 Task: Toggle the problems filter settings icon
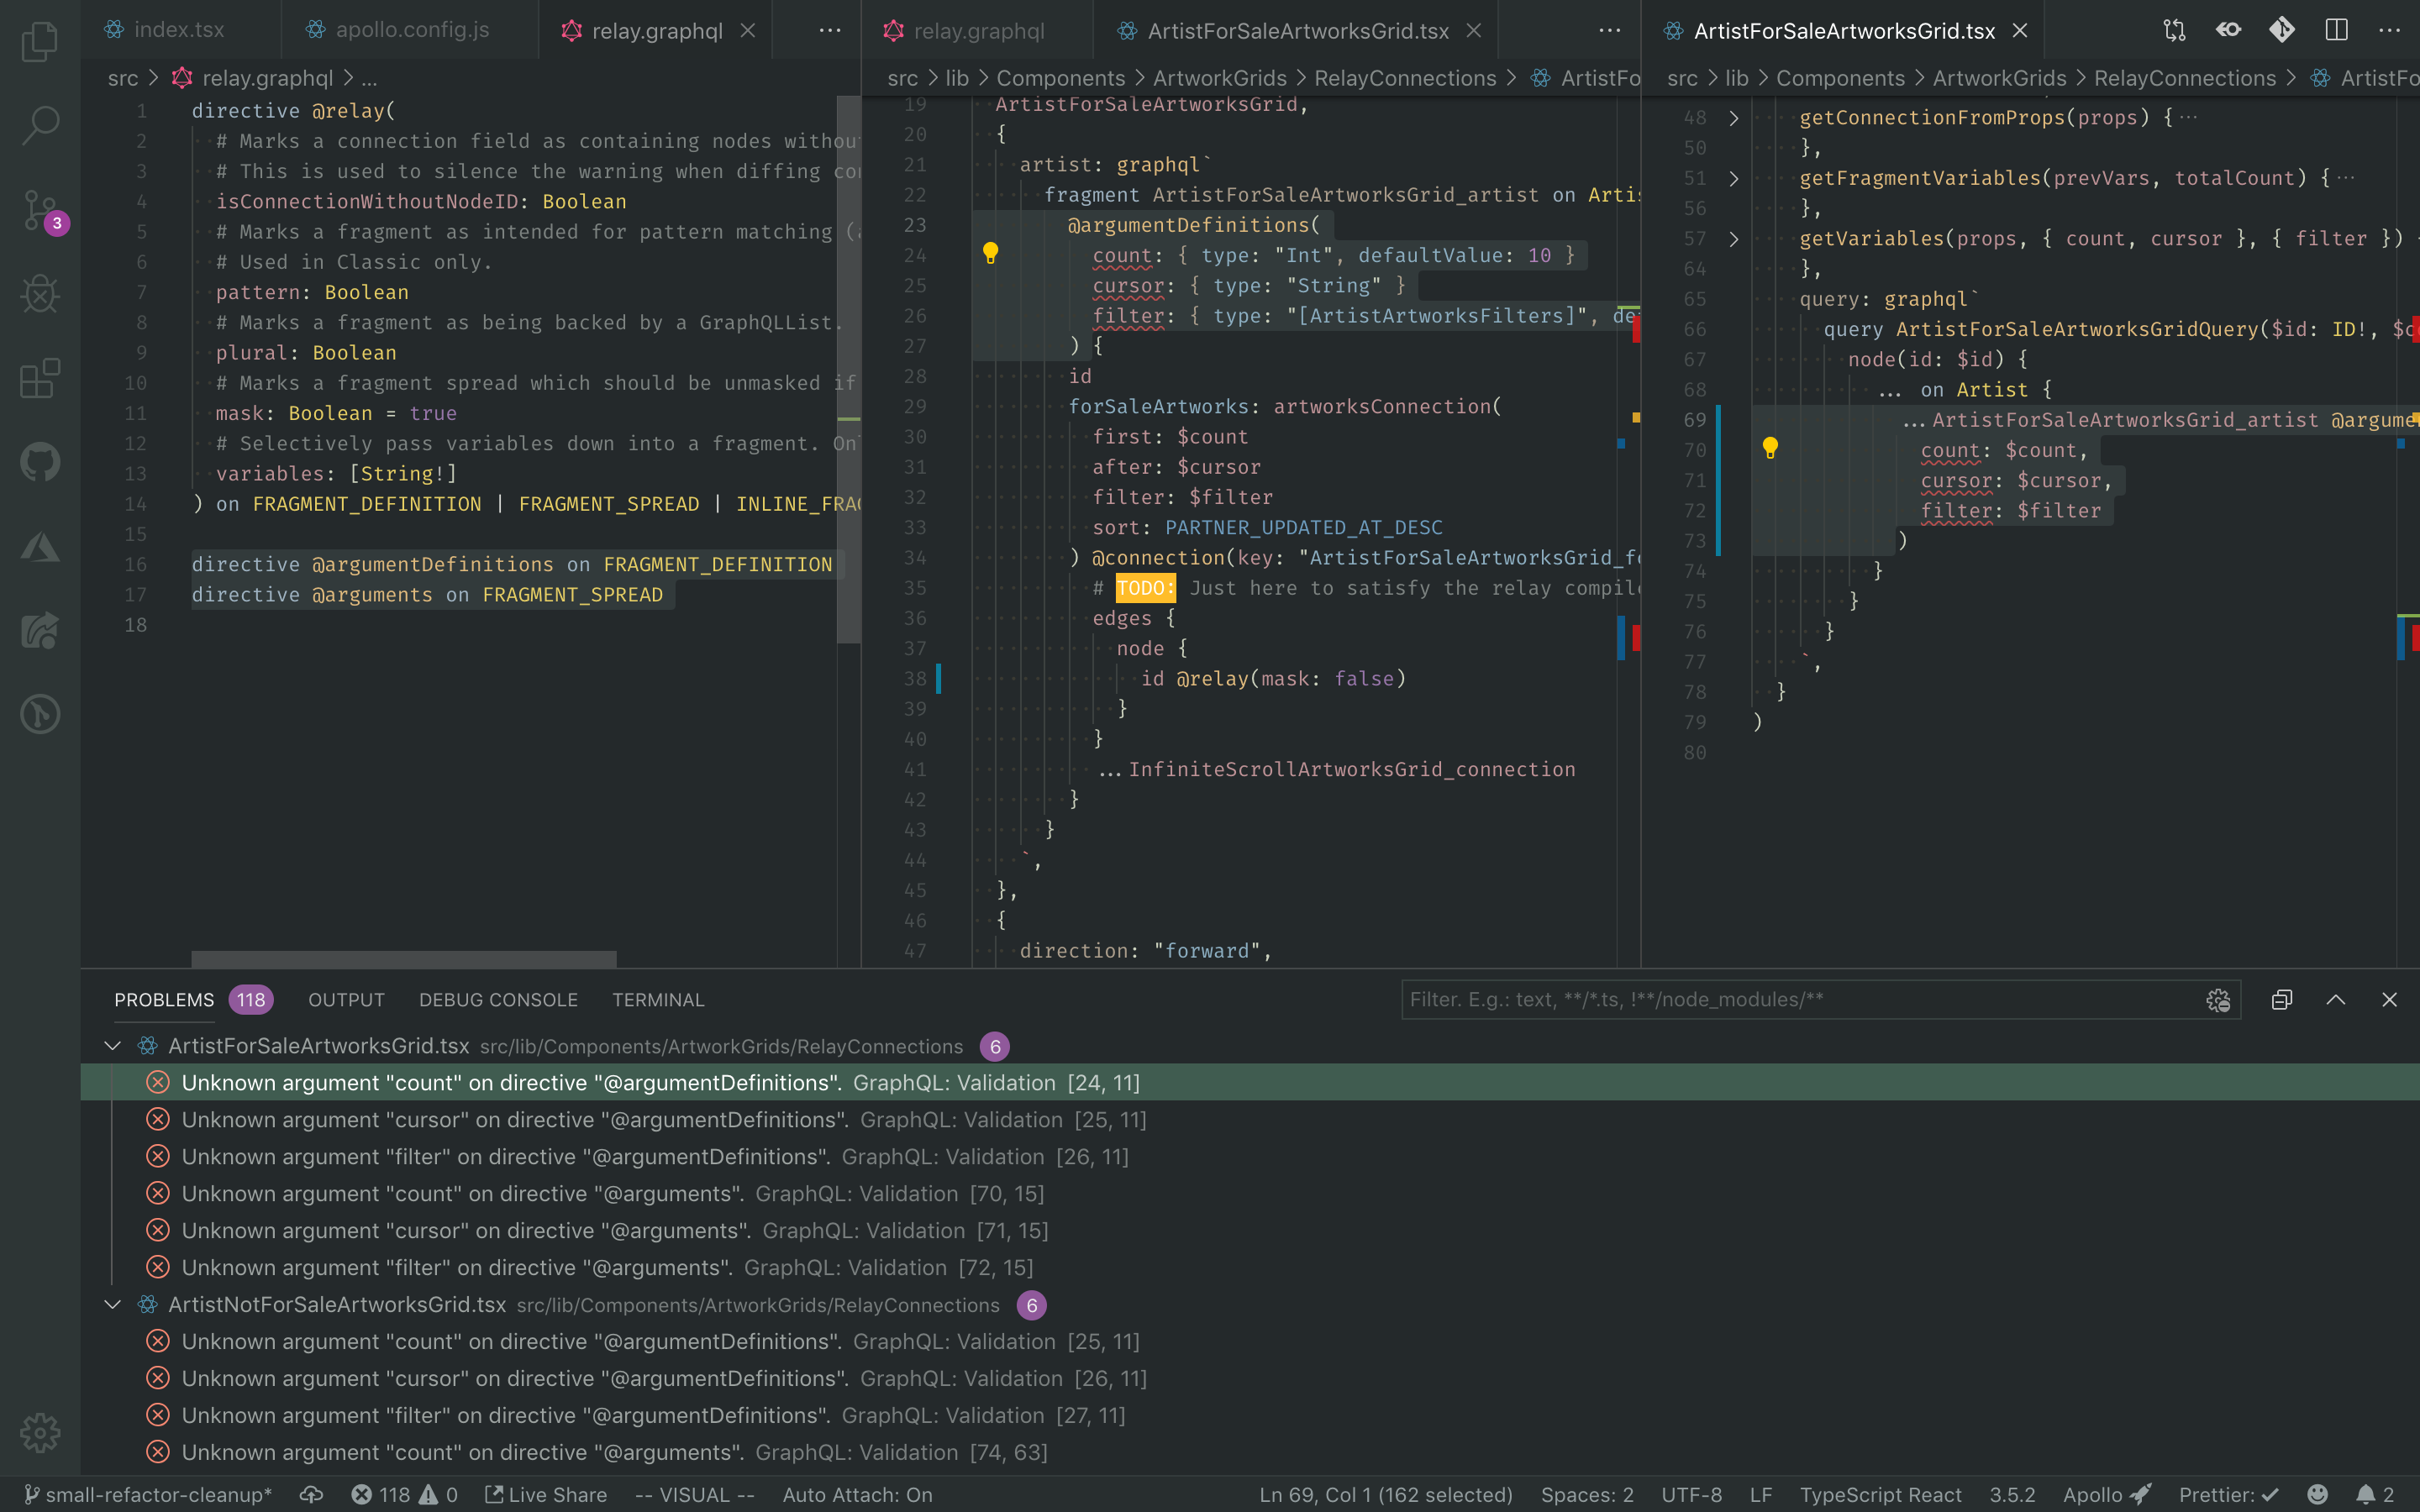pos(2218,1000)
